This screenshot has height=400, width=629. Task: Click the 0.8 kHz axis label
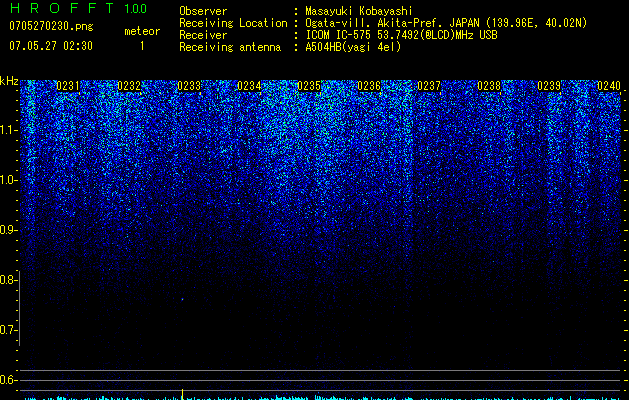tap(8, 280)
